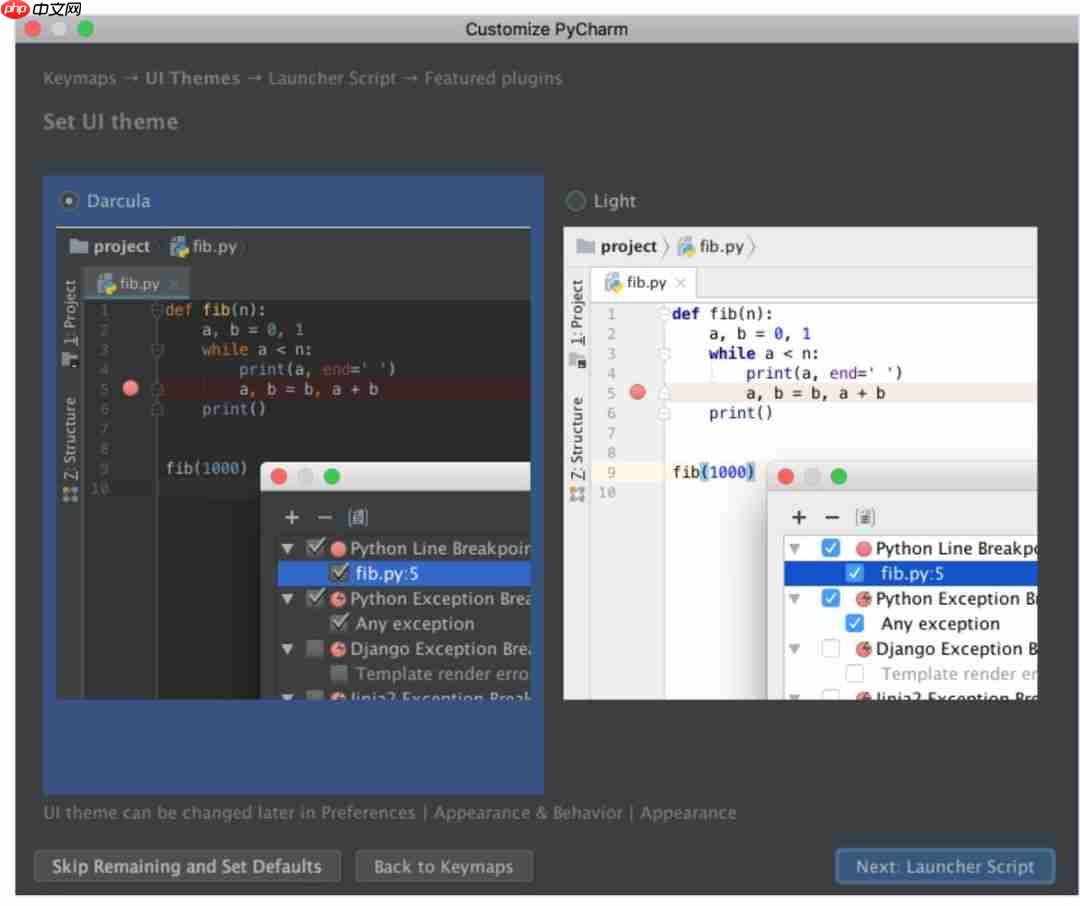Click Skip Remaining and Set Defaults
This screenshot has height=906, width=1080.
pyautogui.click(x=186, y=866)
